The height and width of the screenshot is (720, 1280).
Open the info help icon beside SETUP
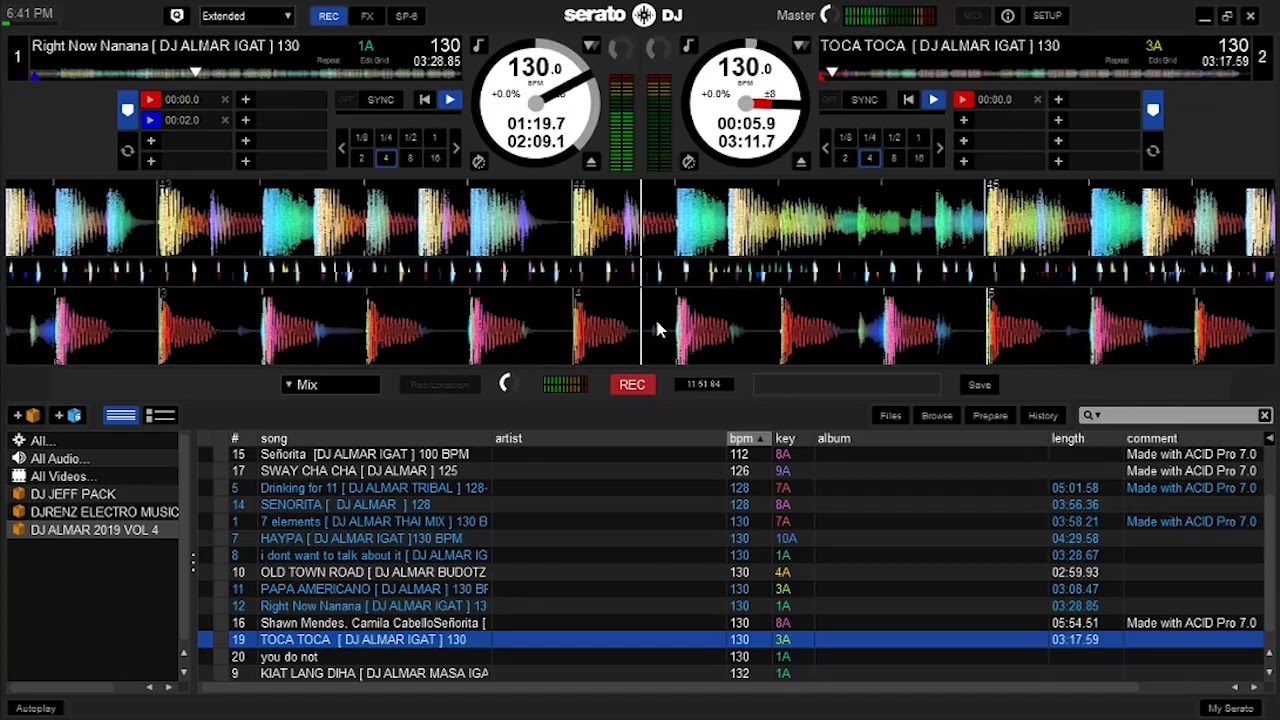[x=1008, y=16]
